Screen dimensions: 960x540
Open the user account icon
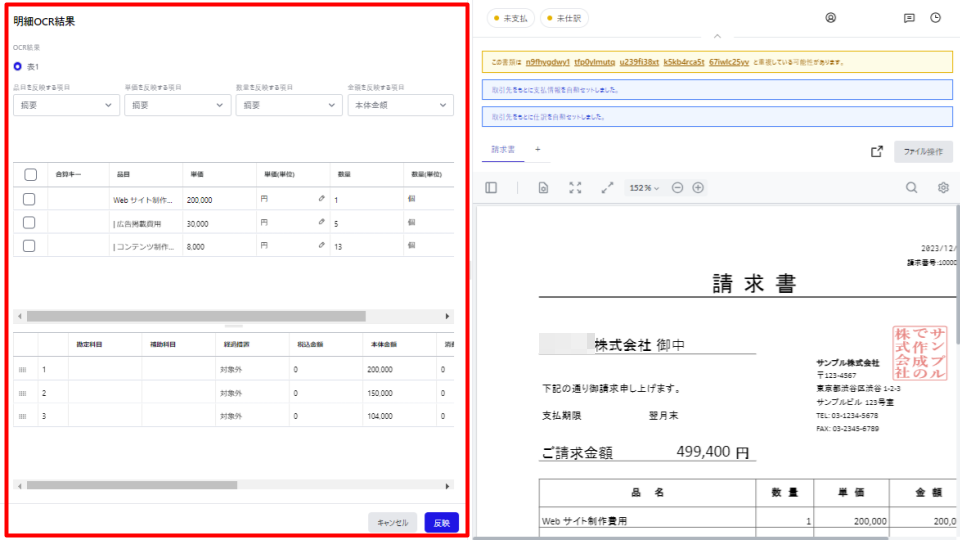830,18
